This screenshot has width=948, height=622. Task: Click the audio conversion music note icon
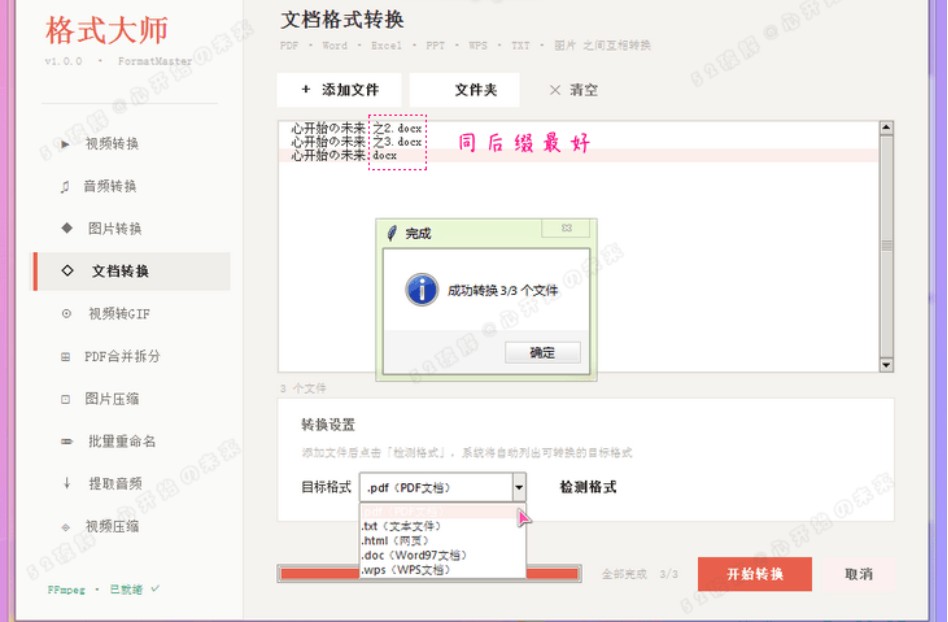click(x=65, y=187)
